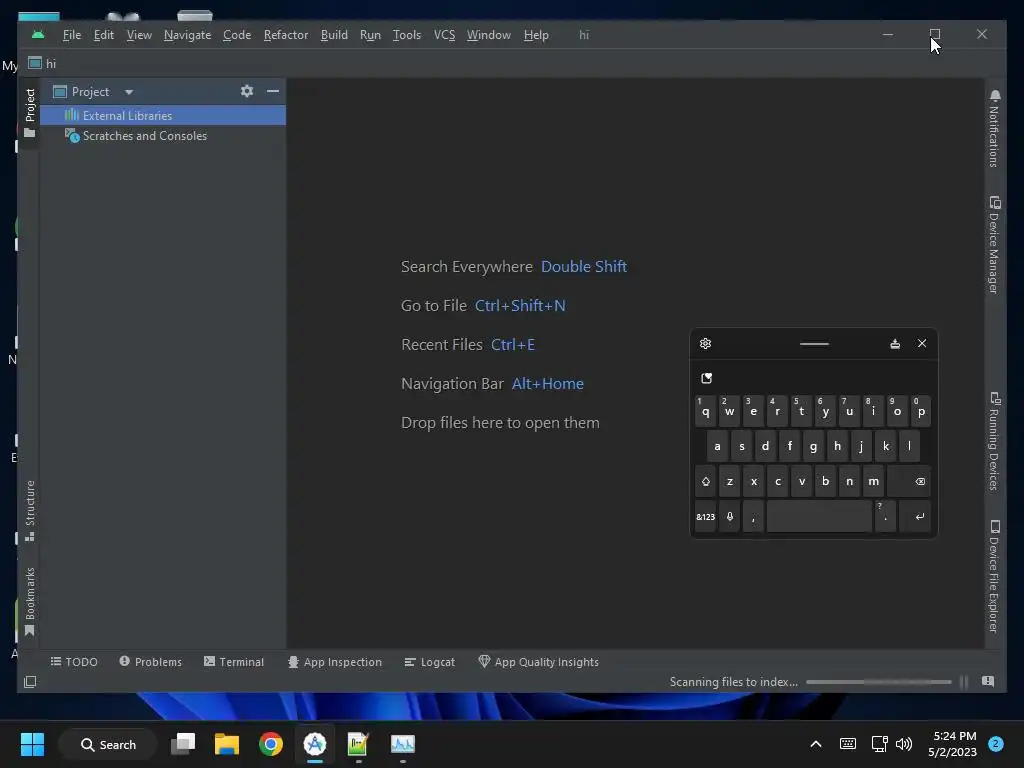The image size is (1024, 768).
Task: Toggle the Project side tab
Action: (x=29, y=114)
